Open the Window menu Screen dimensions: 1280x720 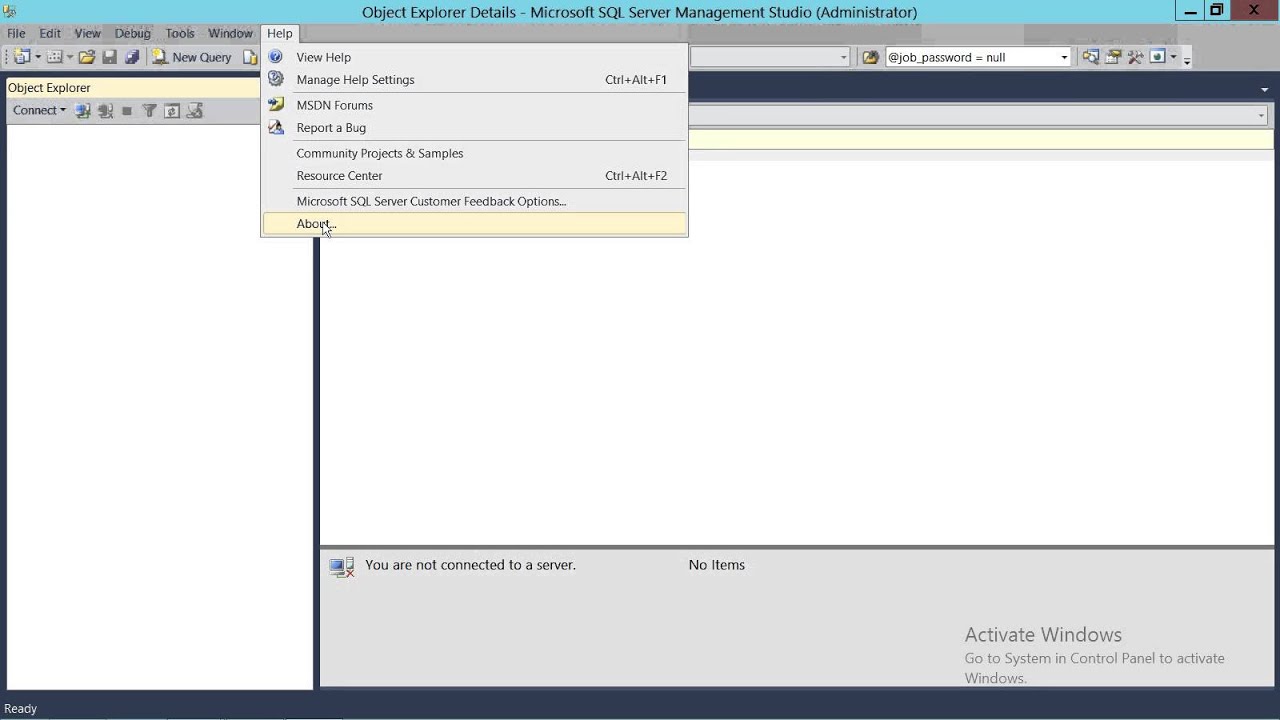pos(230,33)
